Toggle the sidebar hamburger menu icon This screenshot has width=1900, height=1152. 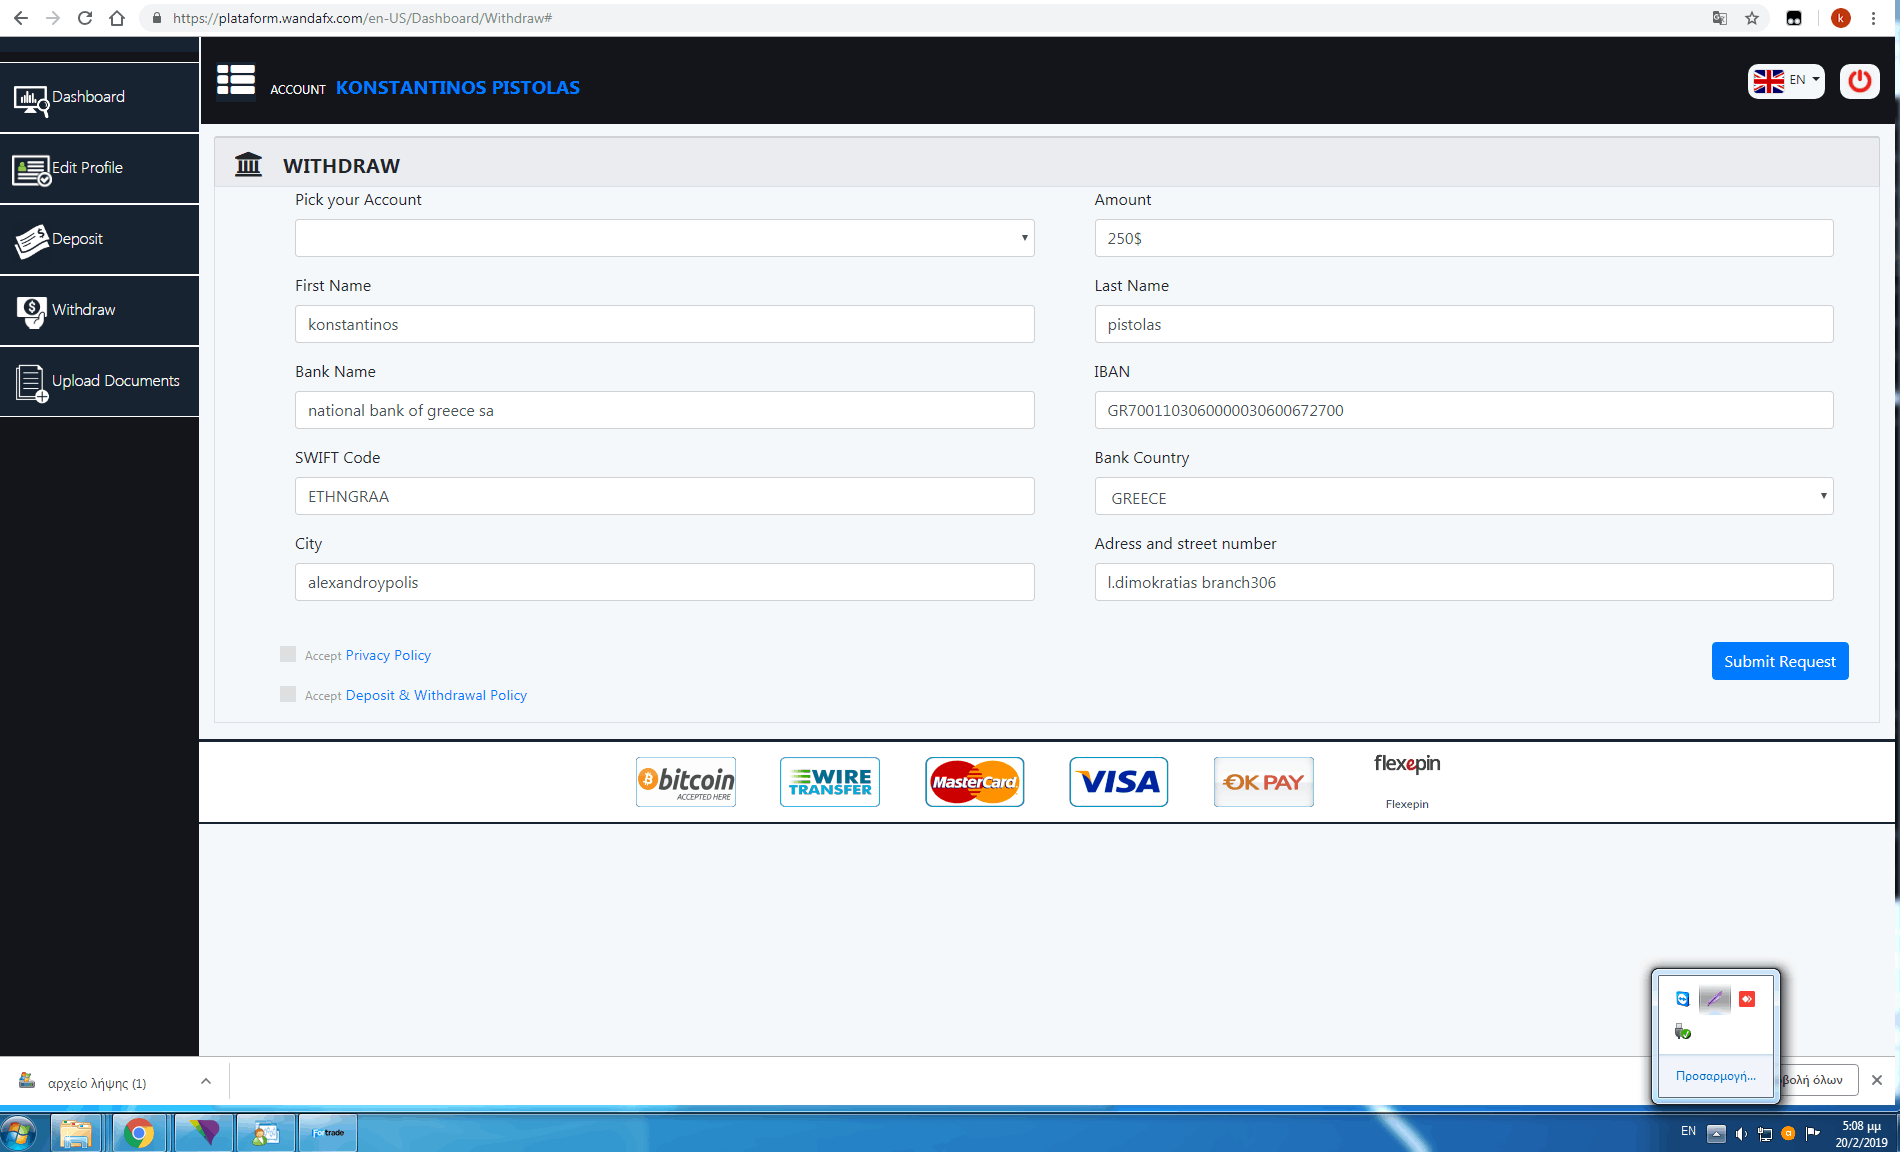(x=236, y=81)
